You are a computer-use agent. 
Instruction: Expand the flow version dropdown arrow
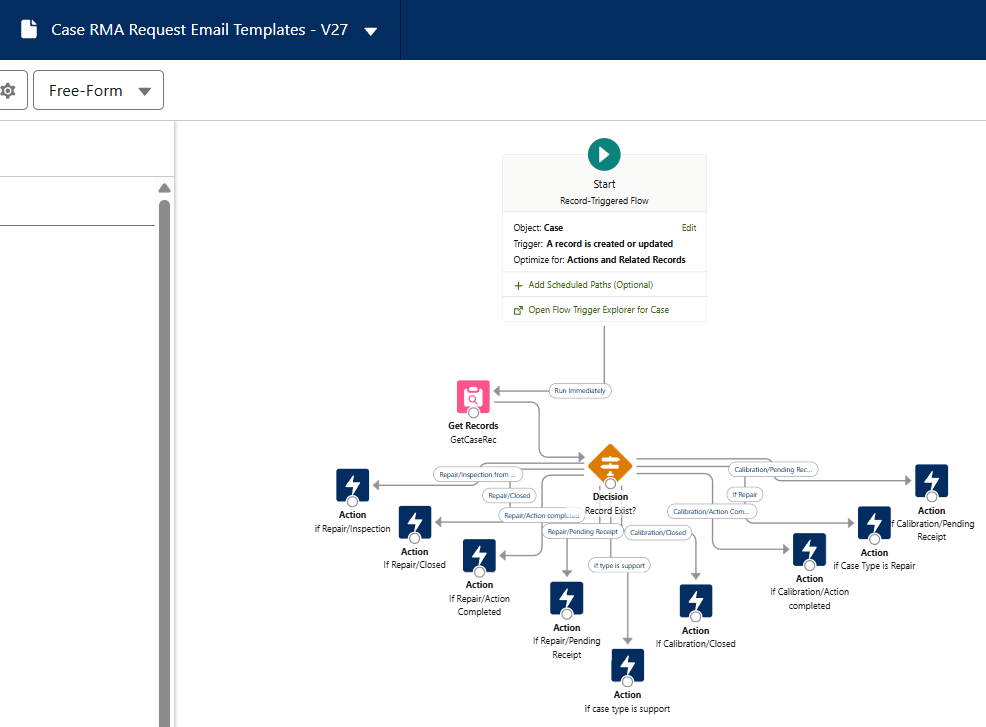pos(371,31)
